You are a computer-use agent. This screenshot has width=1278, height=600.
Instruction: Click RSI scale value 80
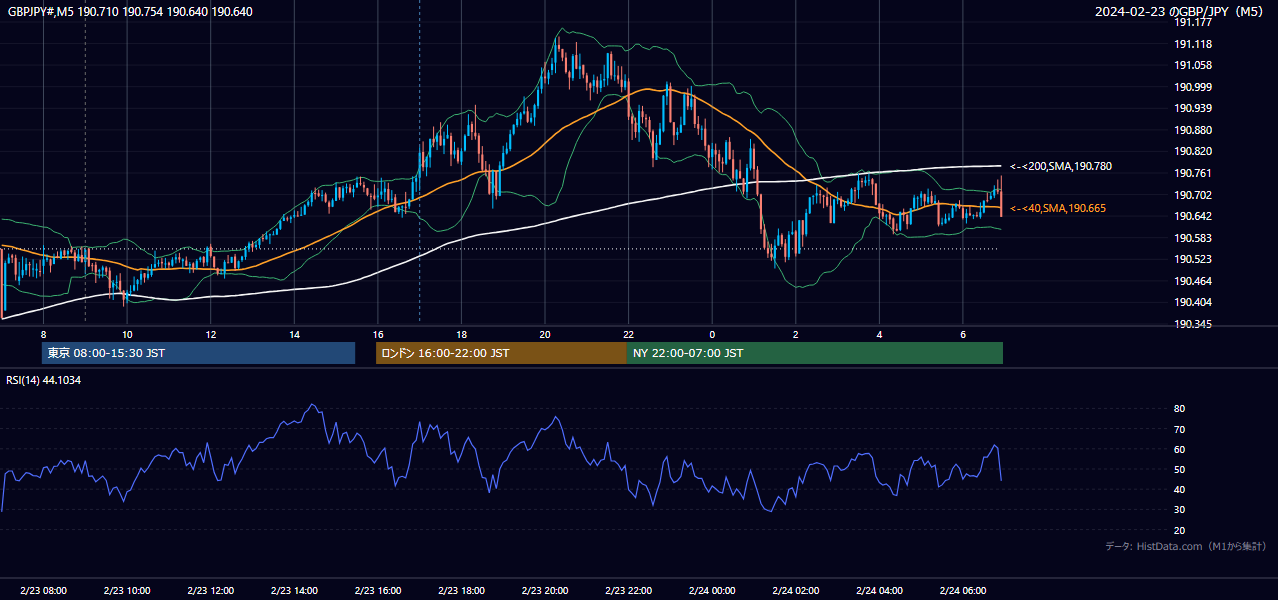1179,409
